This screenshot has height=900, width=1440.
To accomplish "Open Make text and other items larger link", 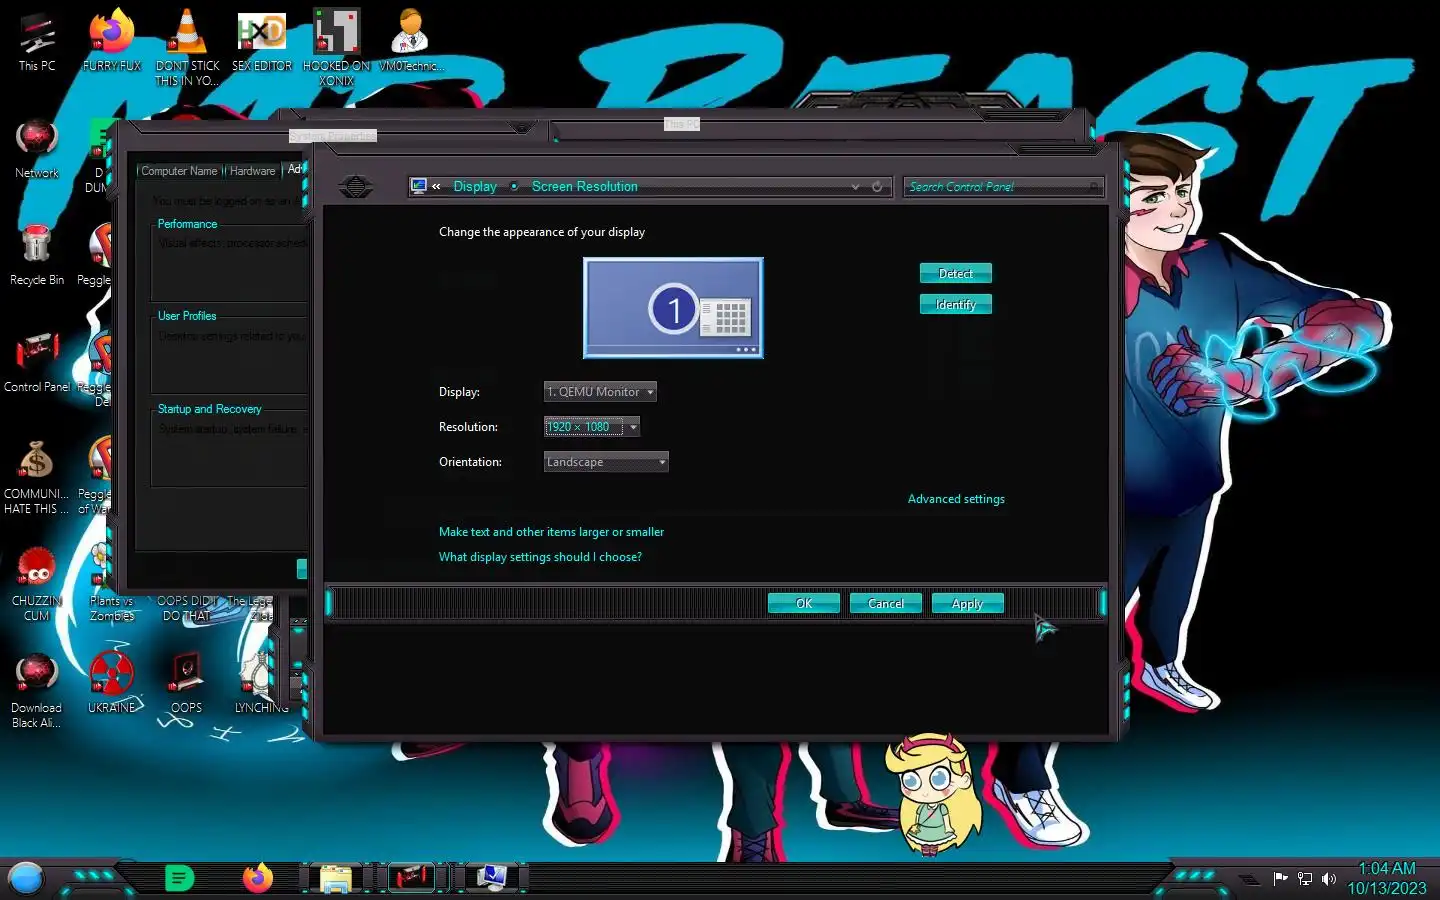I will [x=551, y=532].
